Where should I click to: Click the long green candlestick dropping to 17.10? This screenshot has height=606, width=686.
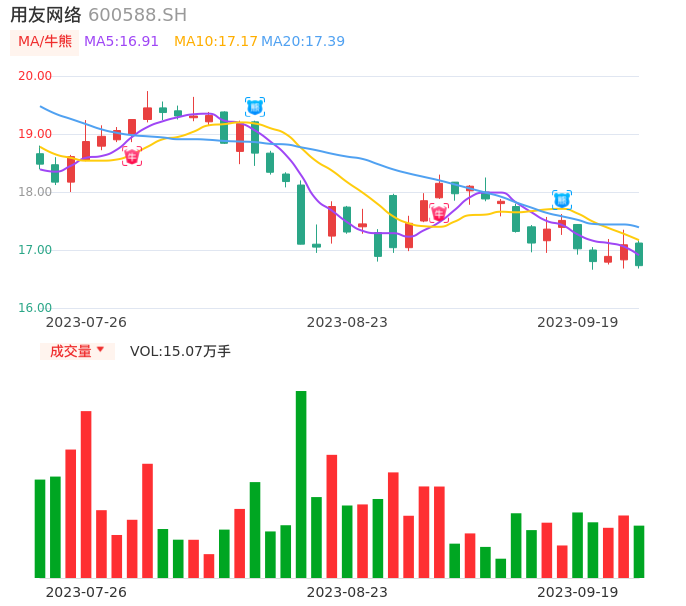pyautogui.click(x=301, y=214)
